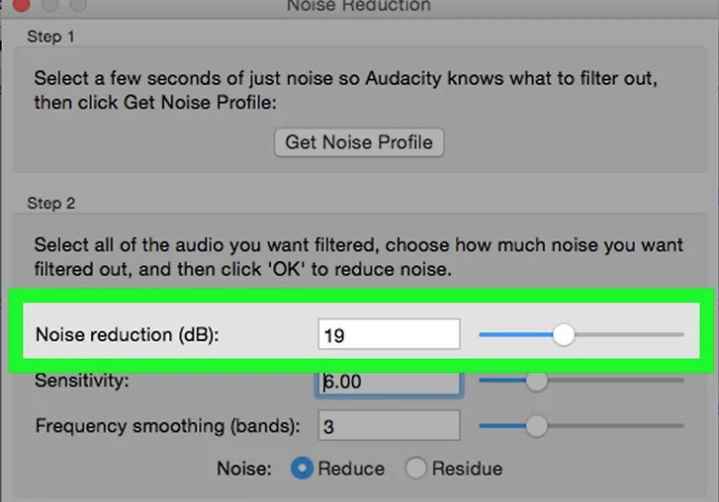
Task: Click the Frequency smoothing slider handle
Action: click(536, 426)
